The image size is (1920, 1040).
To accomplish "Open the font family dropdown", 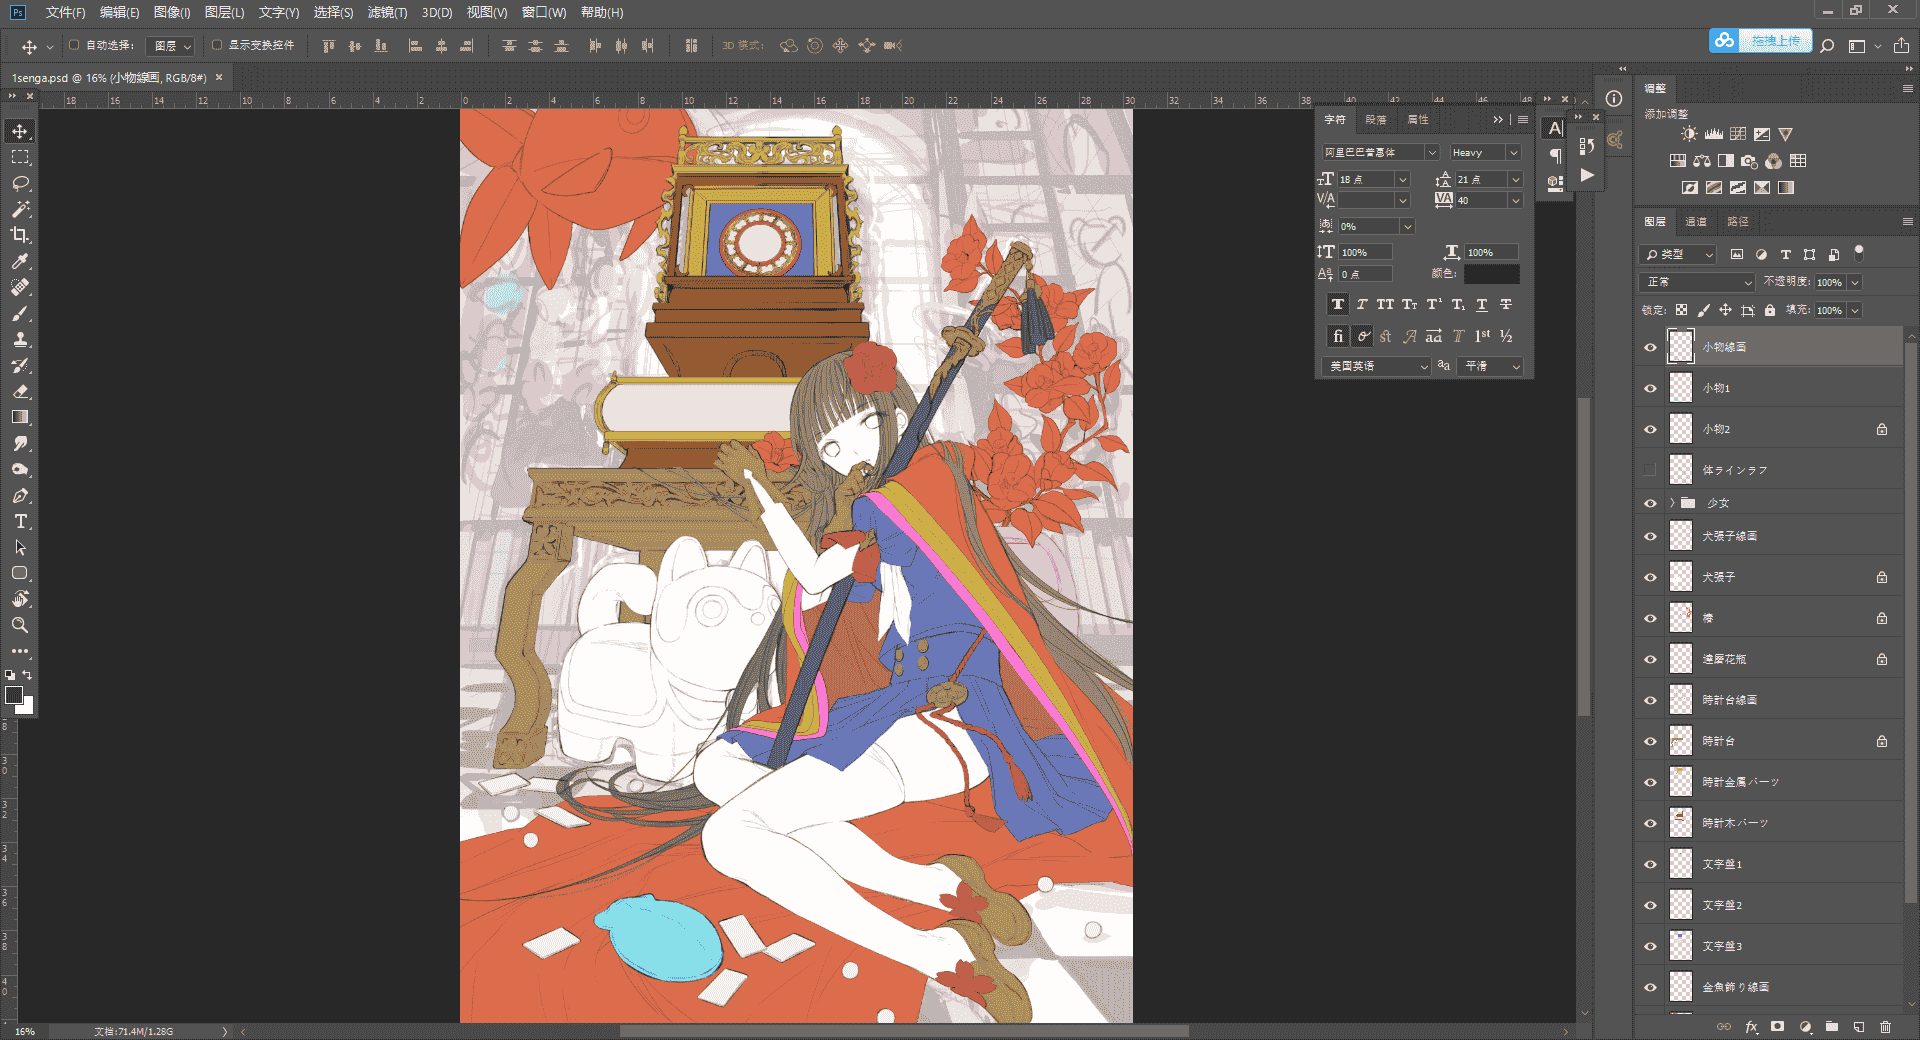I will 1432,153.
